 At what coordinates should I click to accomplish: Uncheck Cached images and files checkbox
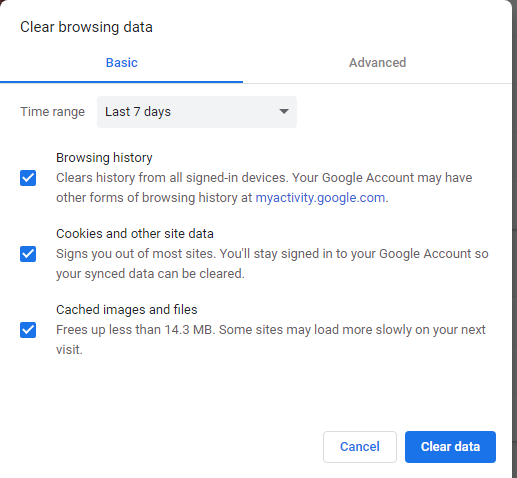(x=28, y=330)
